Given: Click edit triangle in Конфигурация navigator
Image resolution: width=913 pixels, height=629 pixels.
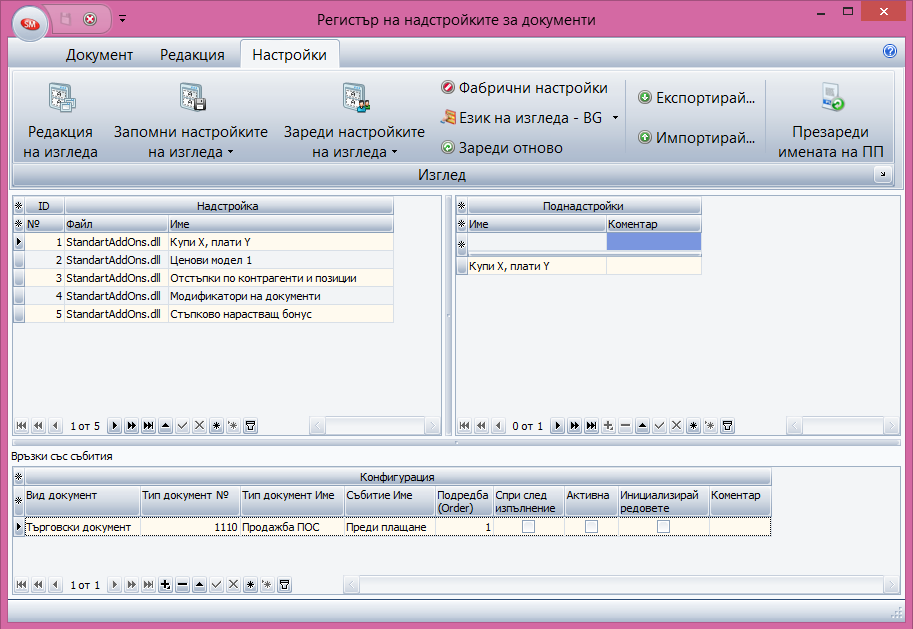Looking at the screenshot, I should [199, 585].
